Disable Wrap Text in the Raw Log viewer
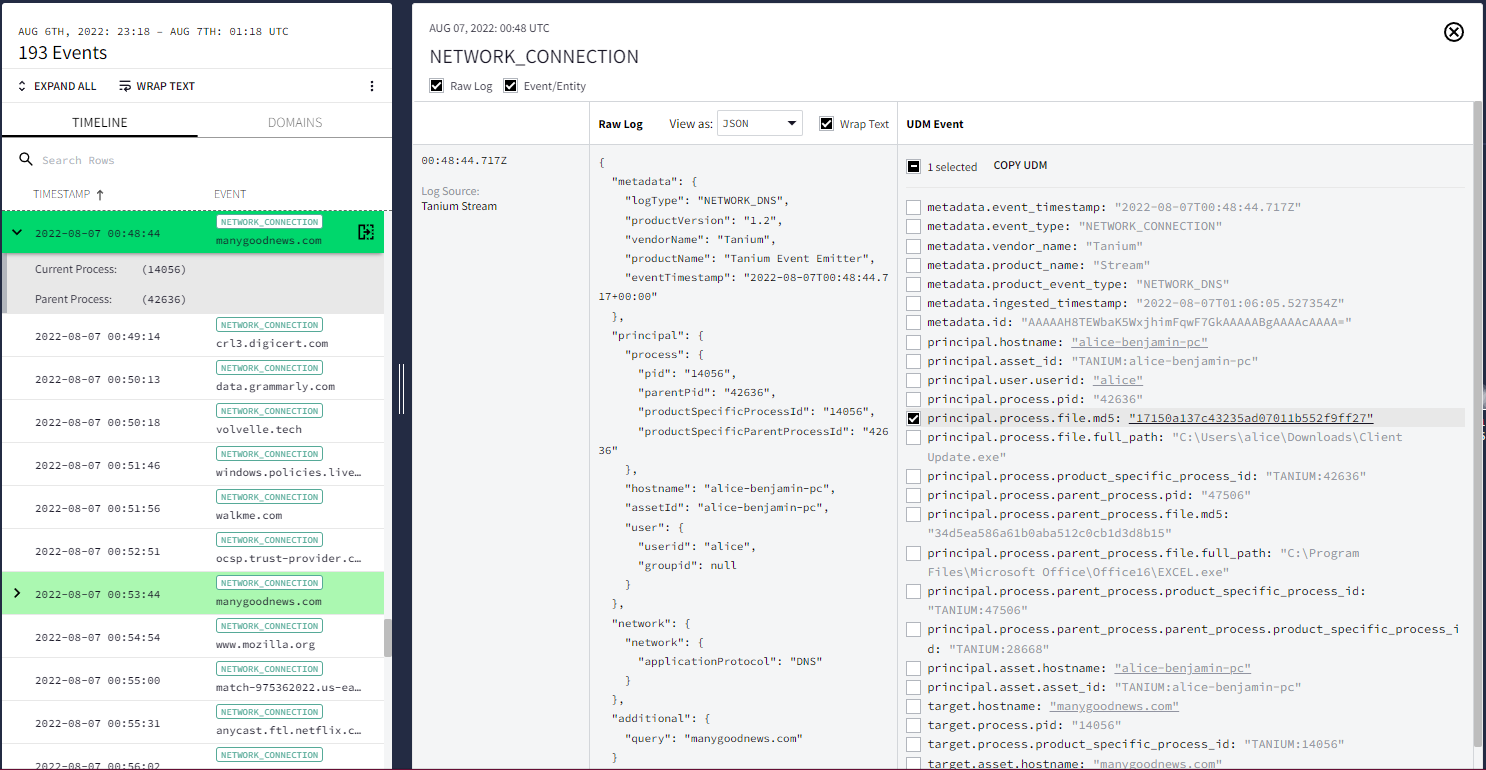Image resolution: width=1486 pixels, height=770 pixels. pyautogui.click(x=827, y=123)
